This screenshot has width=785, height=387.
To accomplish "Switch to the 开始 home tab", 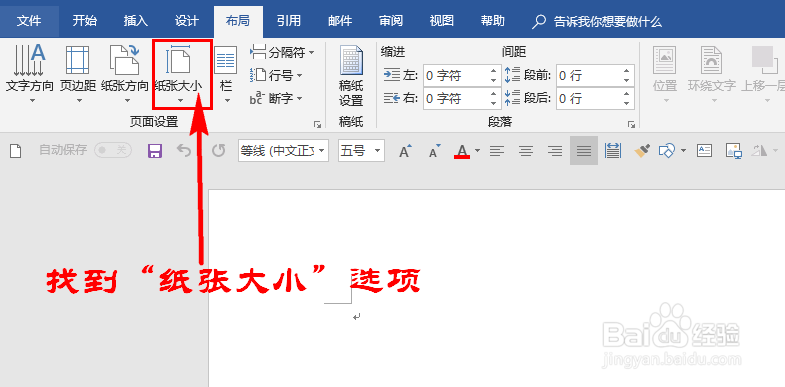I will pos(85,21).
